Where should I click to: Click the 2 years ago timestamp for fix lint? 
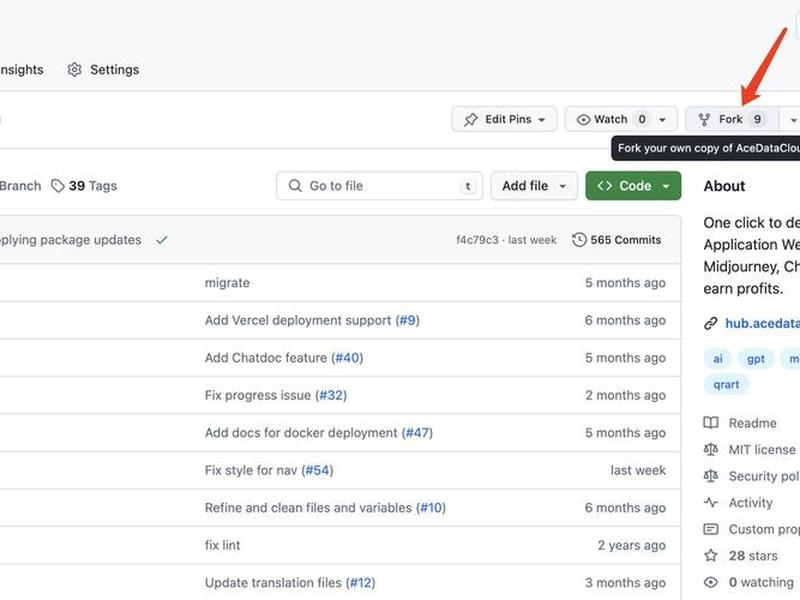632,545
